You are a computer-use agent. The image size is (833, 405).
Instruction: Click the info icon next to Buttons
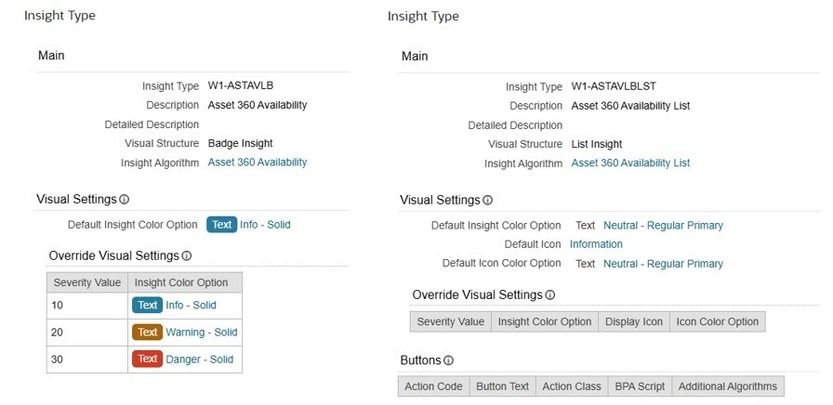click(448, 360)
